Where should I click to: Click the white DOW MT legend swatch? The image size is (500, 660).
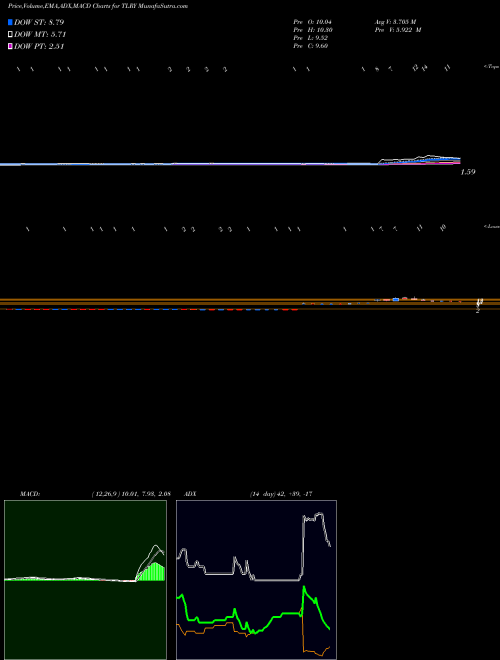tap(10, 35)
